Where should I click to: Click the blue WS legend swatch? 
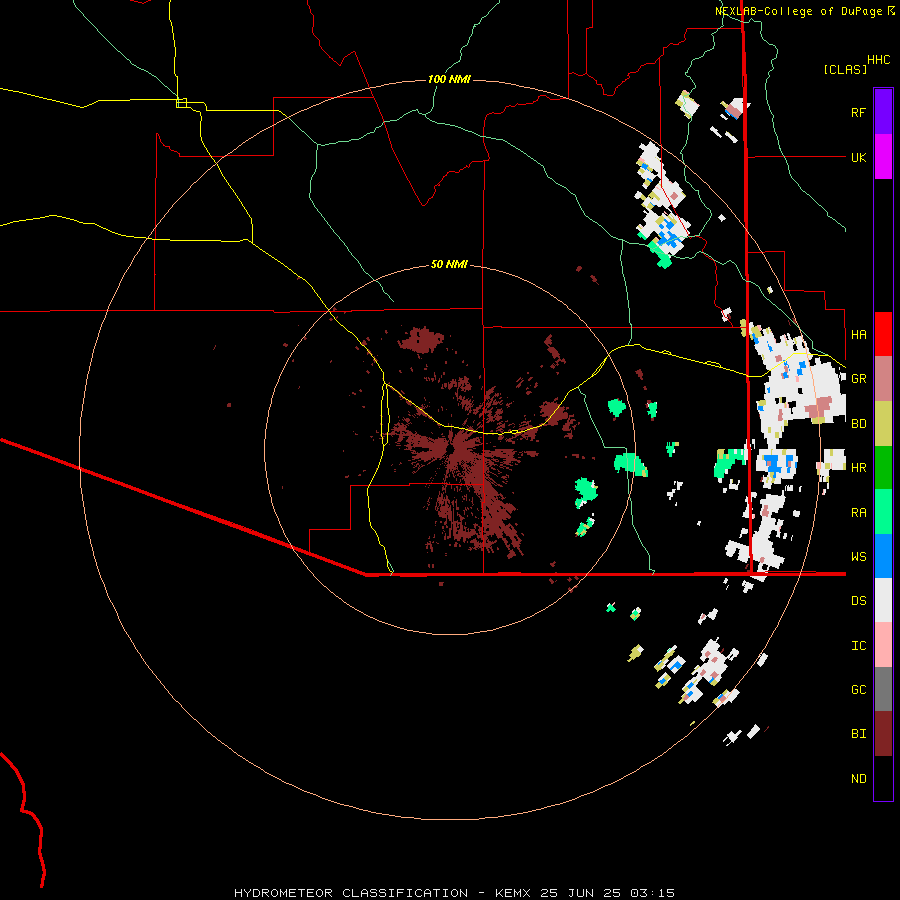(x=883, y=556)
